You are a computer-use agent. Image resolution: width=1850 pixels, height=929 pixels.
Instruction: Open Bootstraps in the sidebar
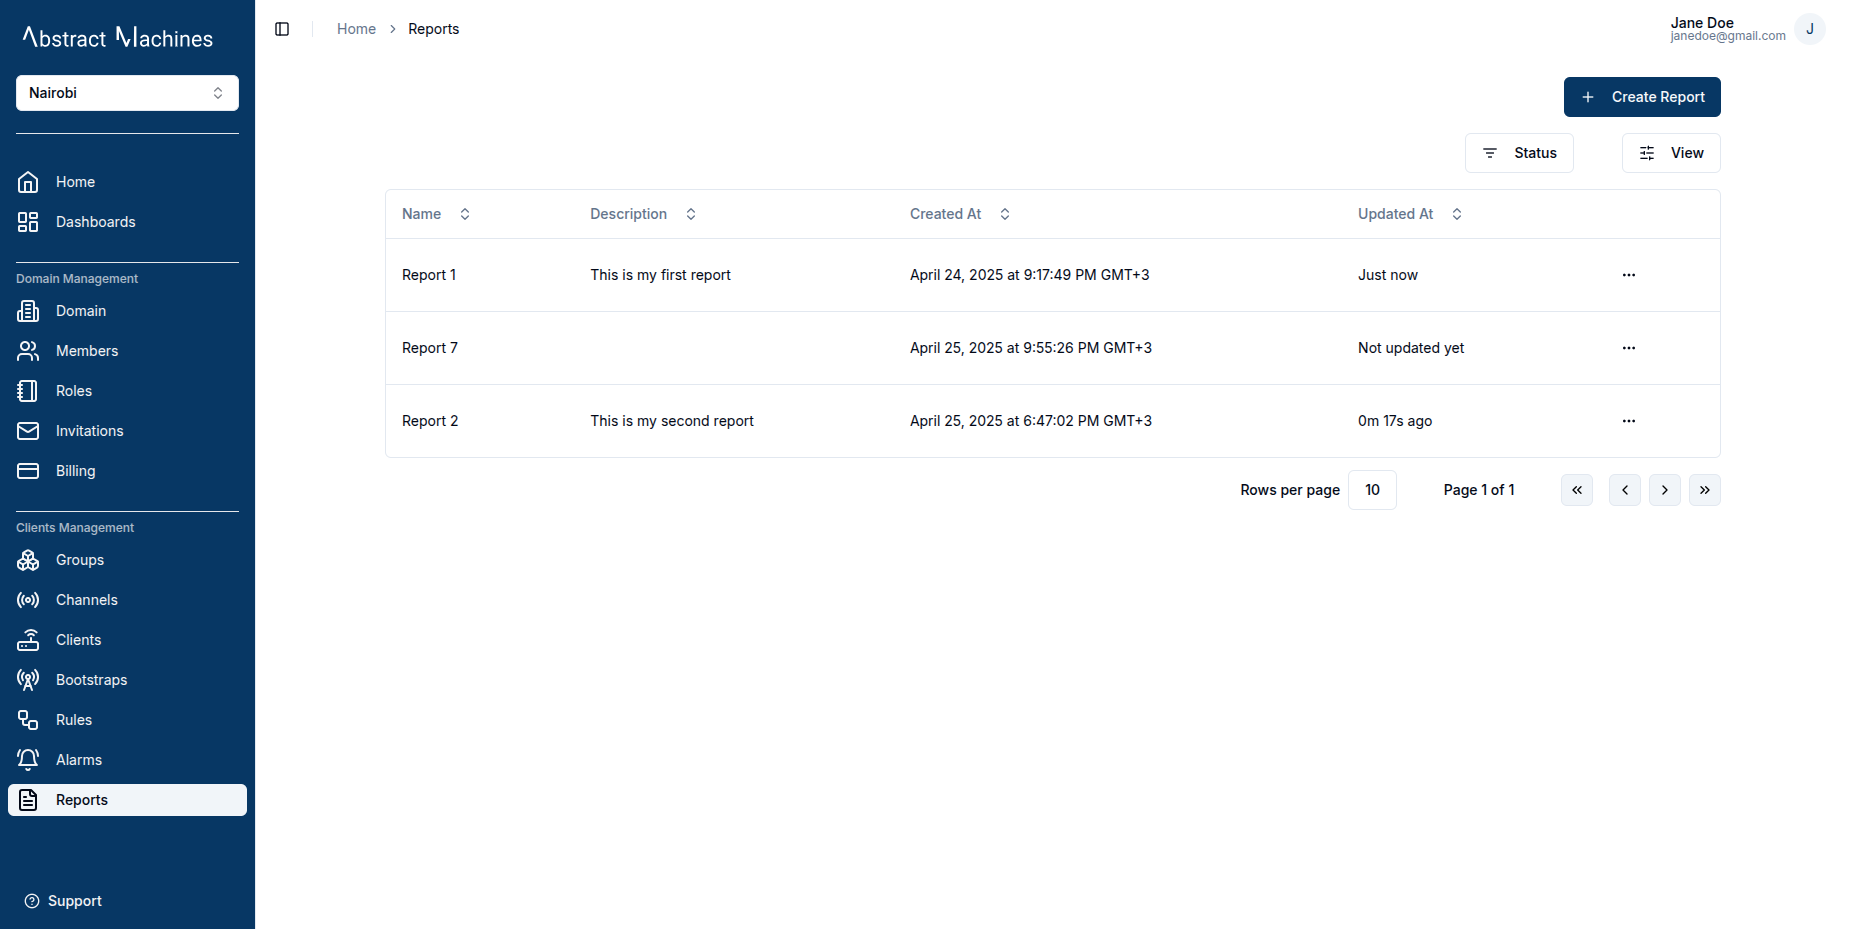coord(127,680)
